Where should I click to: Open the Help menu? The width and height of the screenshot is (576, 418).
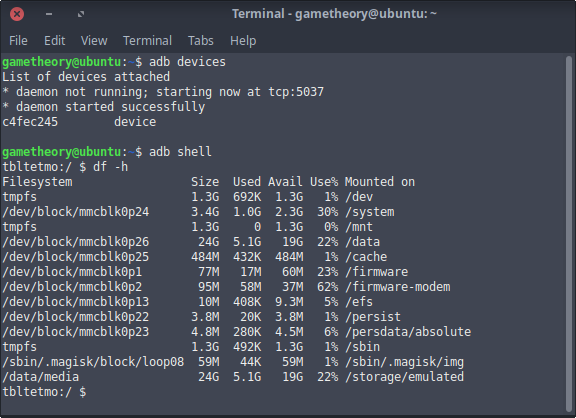243,40
